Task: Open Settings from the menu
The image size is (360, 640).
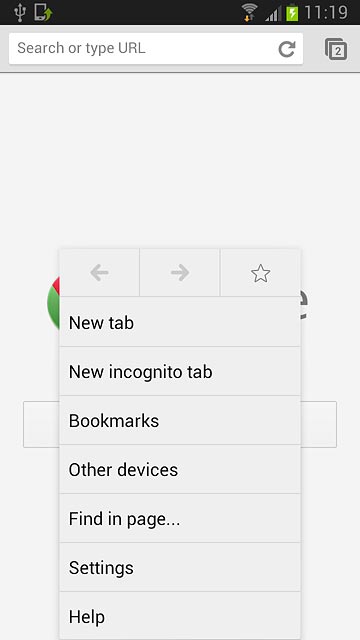Action: [180, 567]
